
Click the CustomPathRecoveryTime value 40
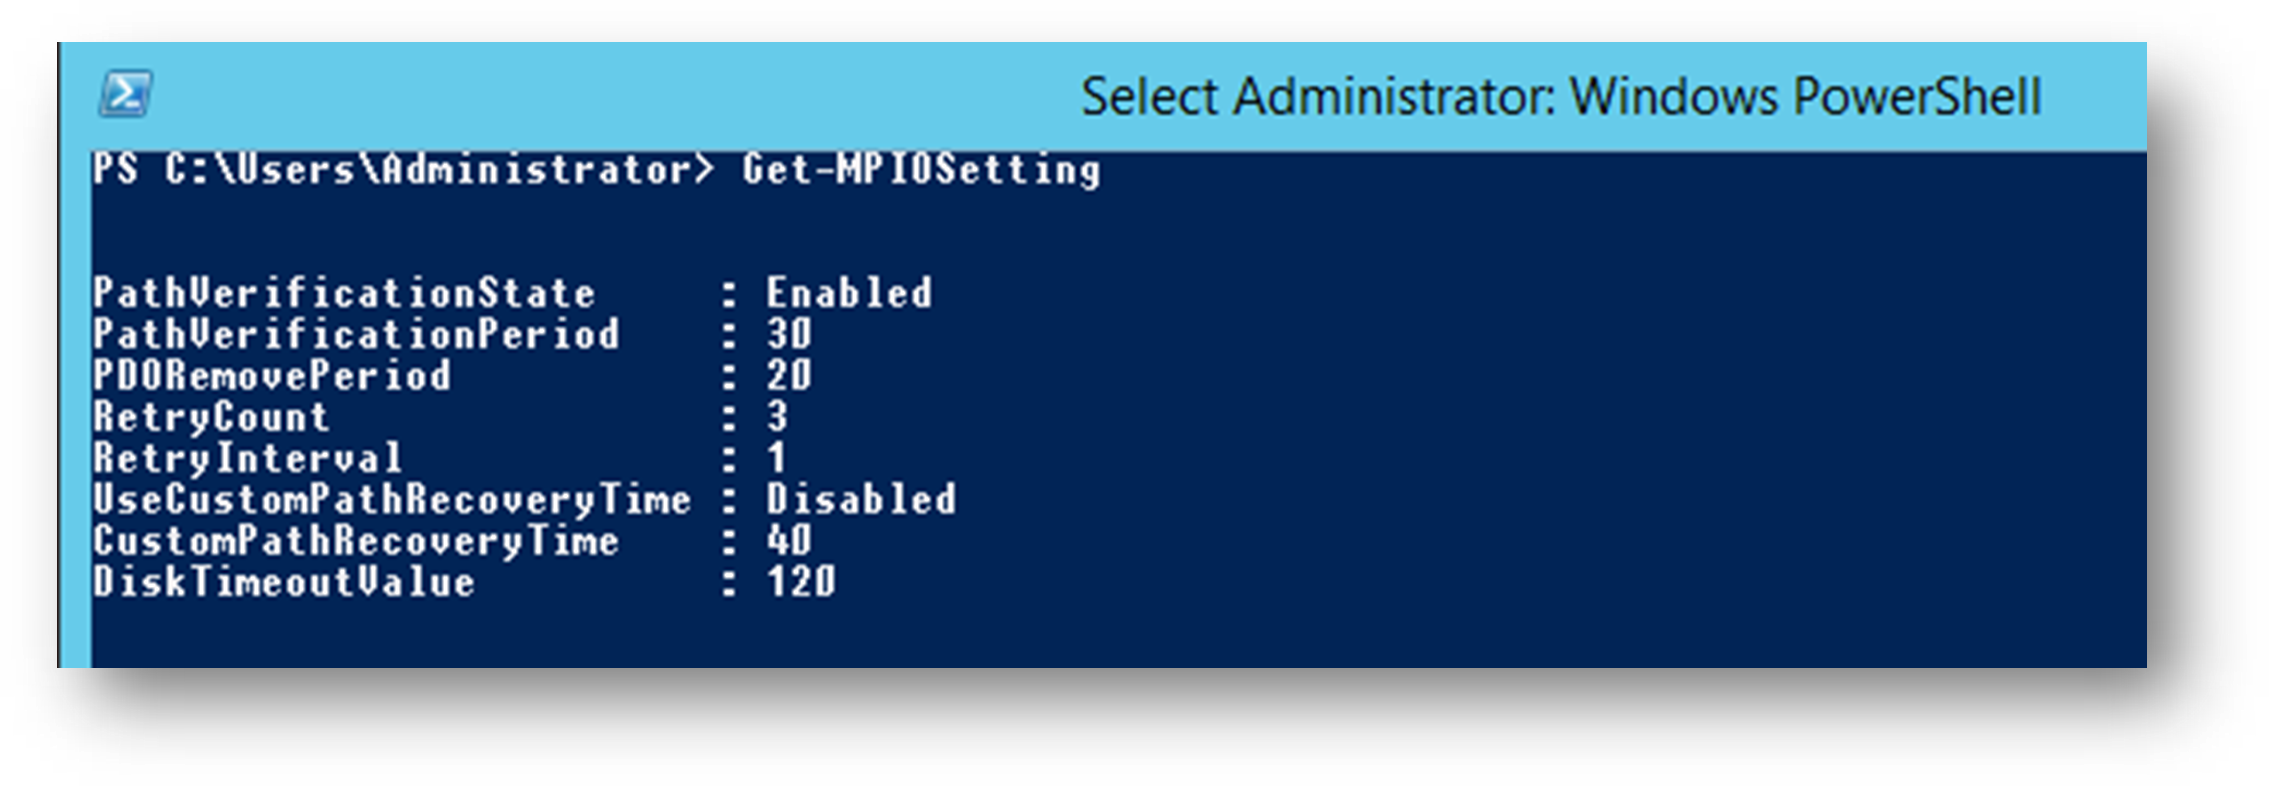[789, 542]
